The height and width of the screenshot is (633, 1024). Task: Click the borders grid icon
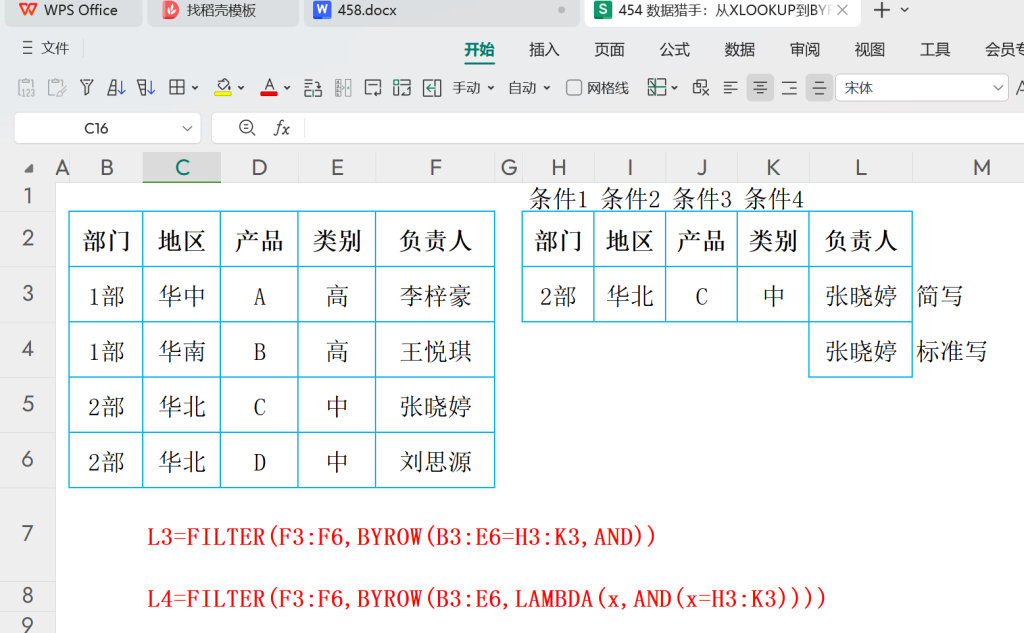click(x=176, y=88)
